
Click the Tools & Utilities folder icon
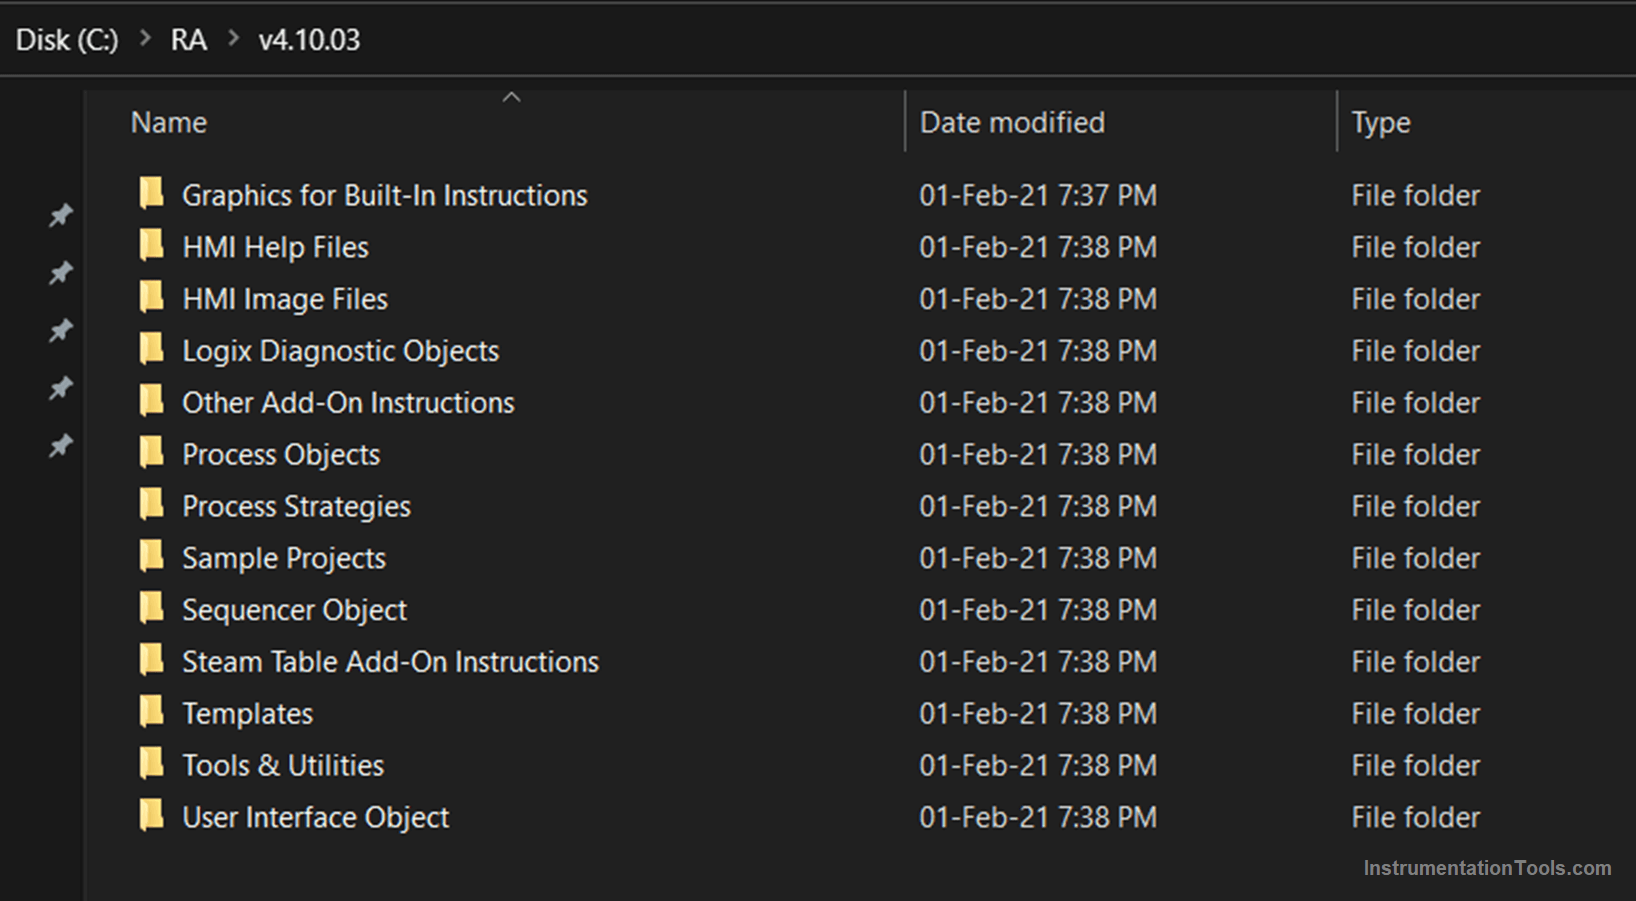pos(152,764)
